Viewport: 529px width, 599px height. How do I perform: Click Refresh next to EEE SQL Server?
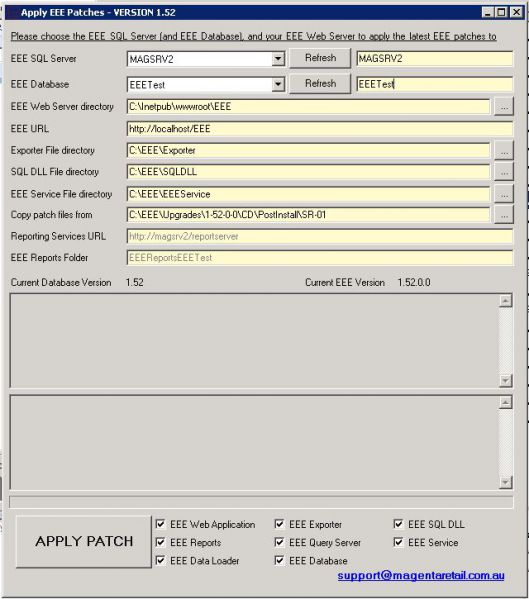[320, 58]
